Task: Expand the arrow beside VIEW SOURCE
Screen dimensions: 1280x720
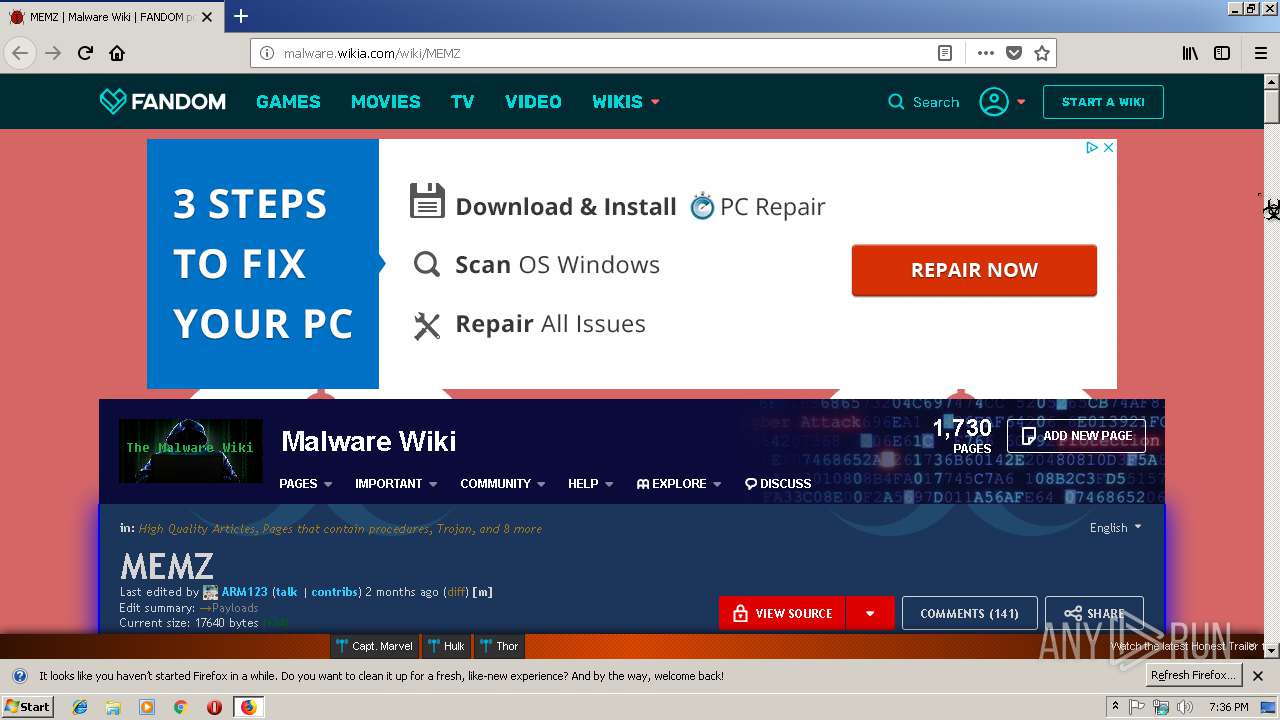Action: 870,613
